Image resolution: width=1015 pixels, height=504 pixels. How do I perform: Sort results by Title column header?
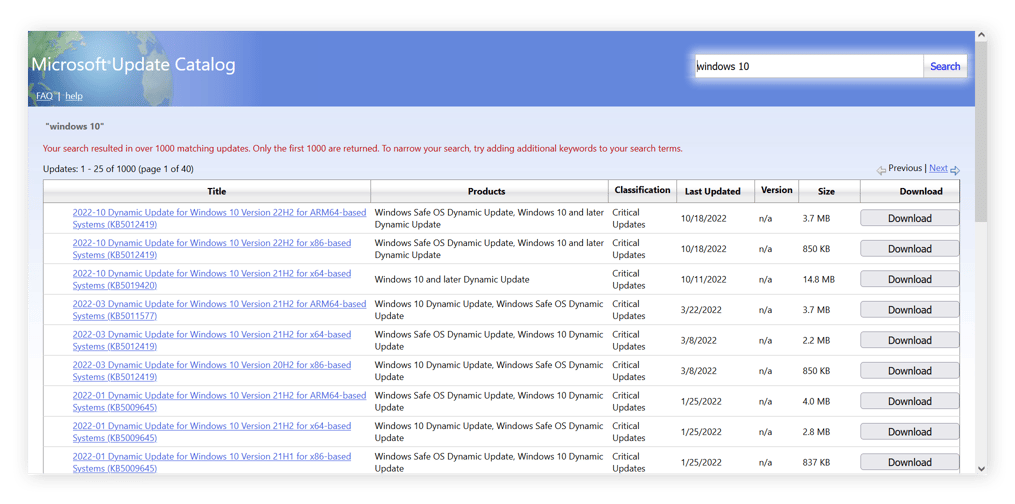[217, 191]
